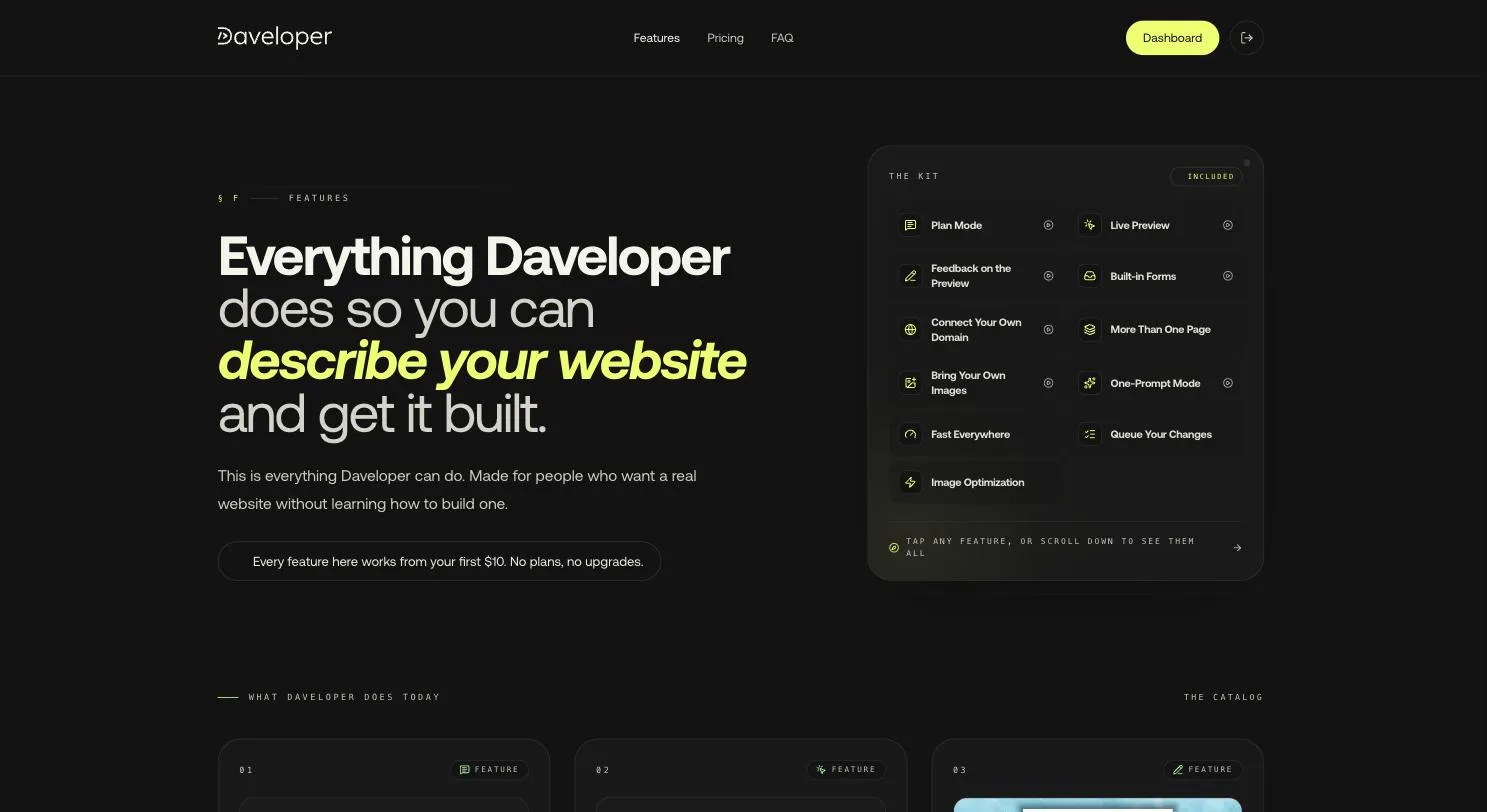Image resolution: width=1487 pixels, height=812 pixels.
Task: Click the sparkles icon for One-Prompt Mode
Action: tap(1089, 383)
